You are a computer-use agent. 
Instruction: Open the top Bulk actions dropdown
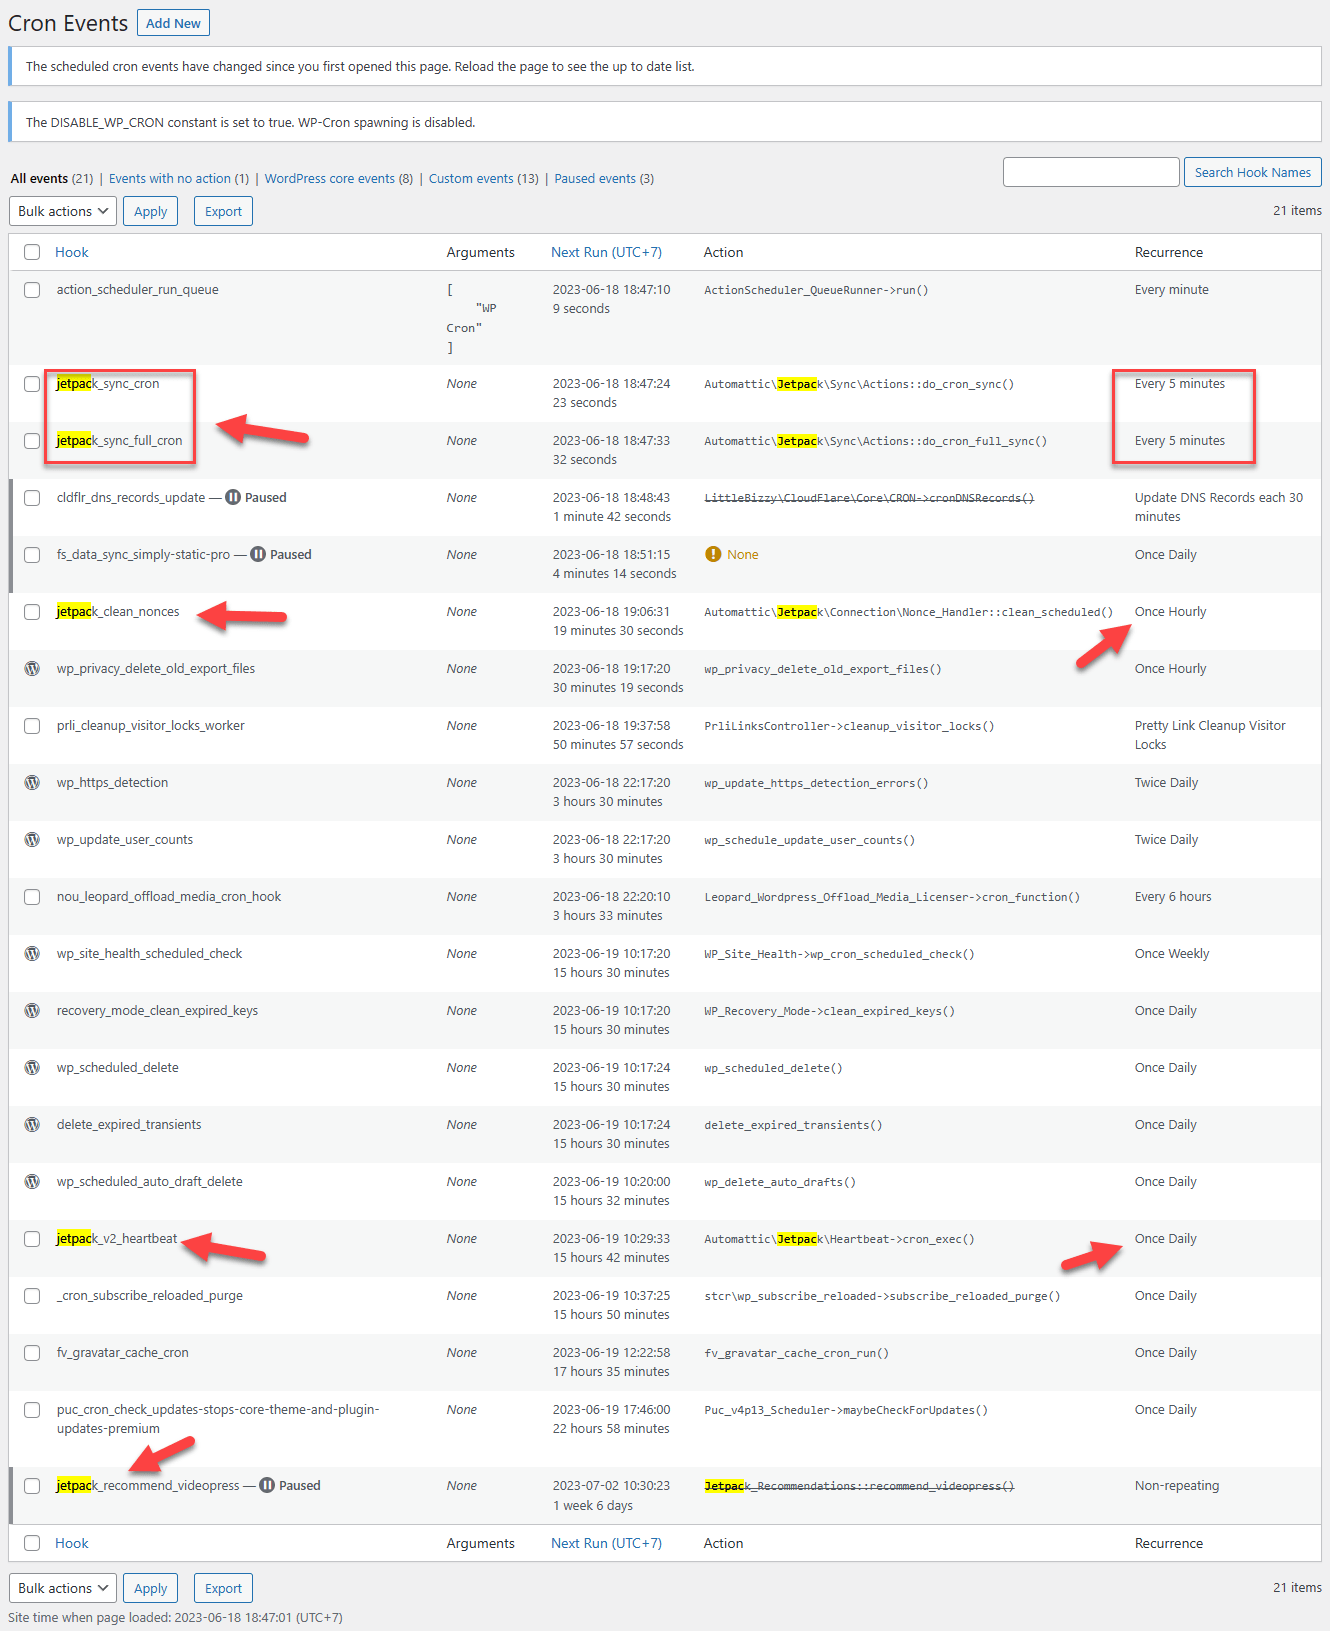63,211
